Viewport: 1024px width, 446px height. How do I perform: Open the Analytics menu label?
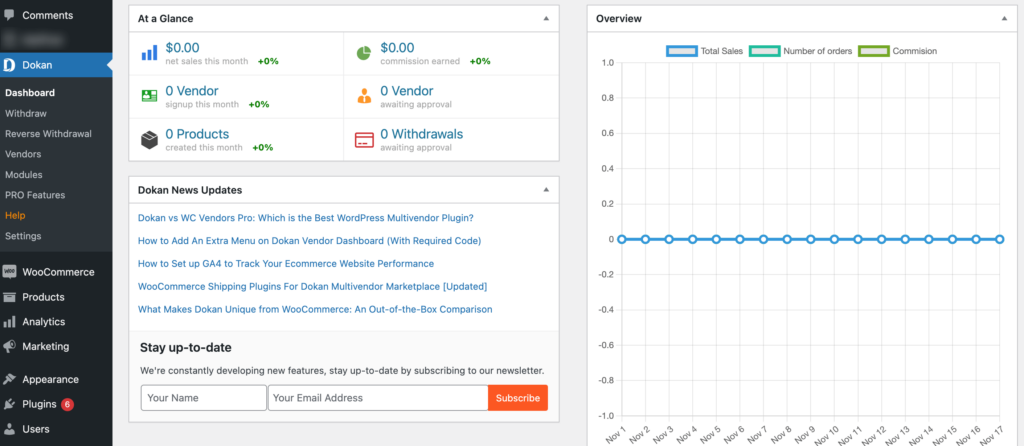tap(44, 322)
